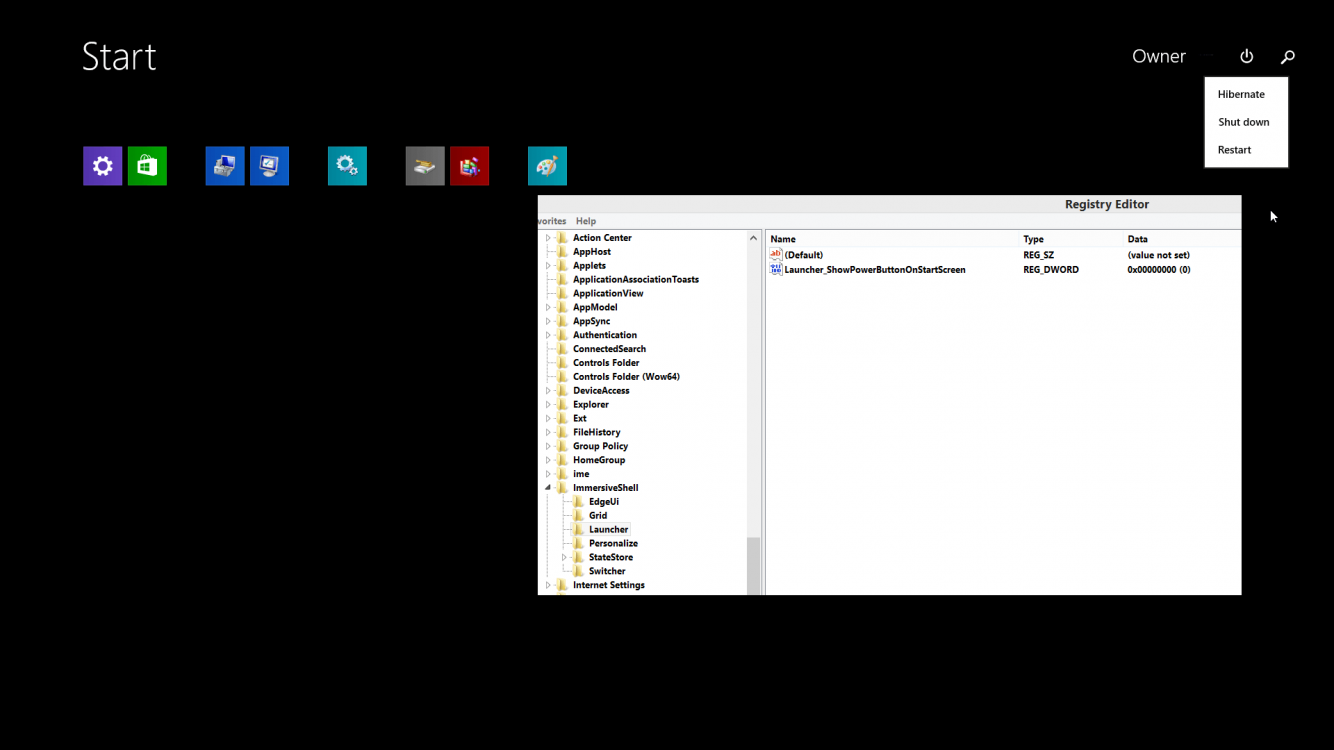This screenshot has height=750, width=1334.
Task: Click the REG_DWORD type cell
Action: pyautogui.click(x=1051, y=269)
